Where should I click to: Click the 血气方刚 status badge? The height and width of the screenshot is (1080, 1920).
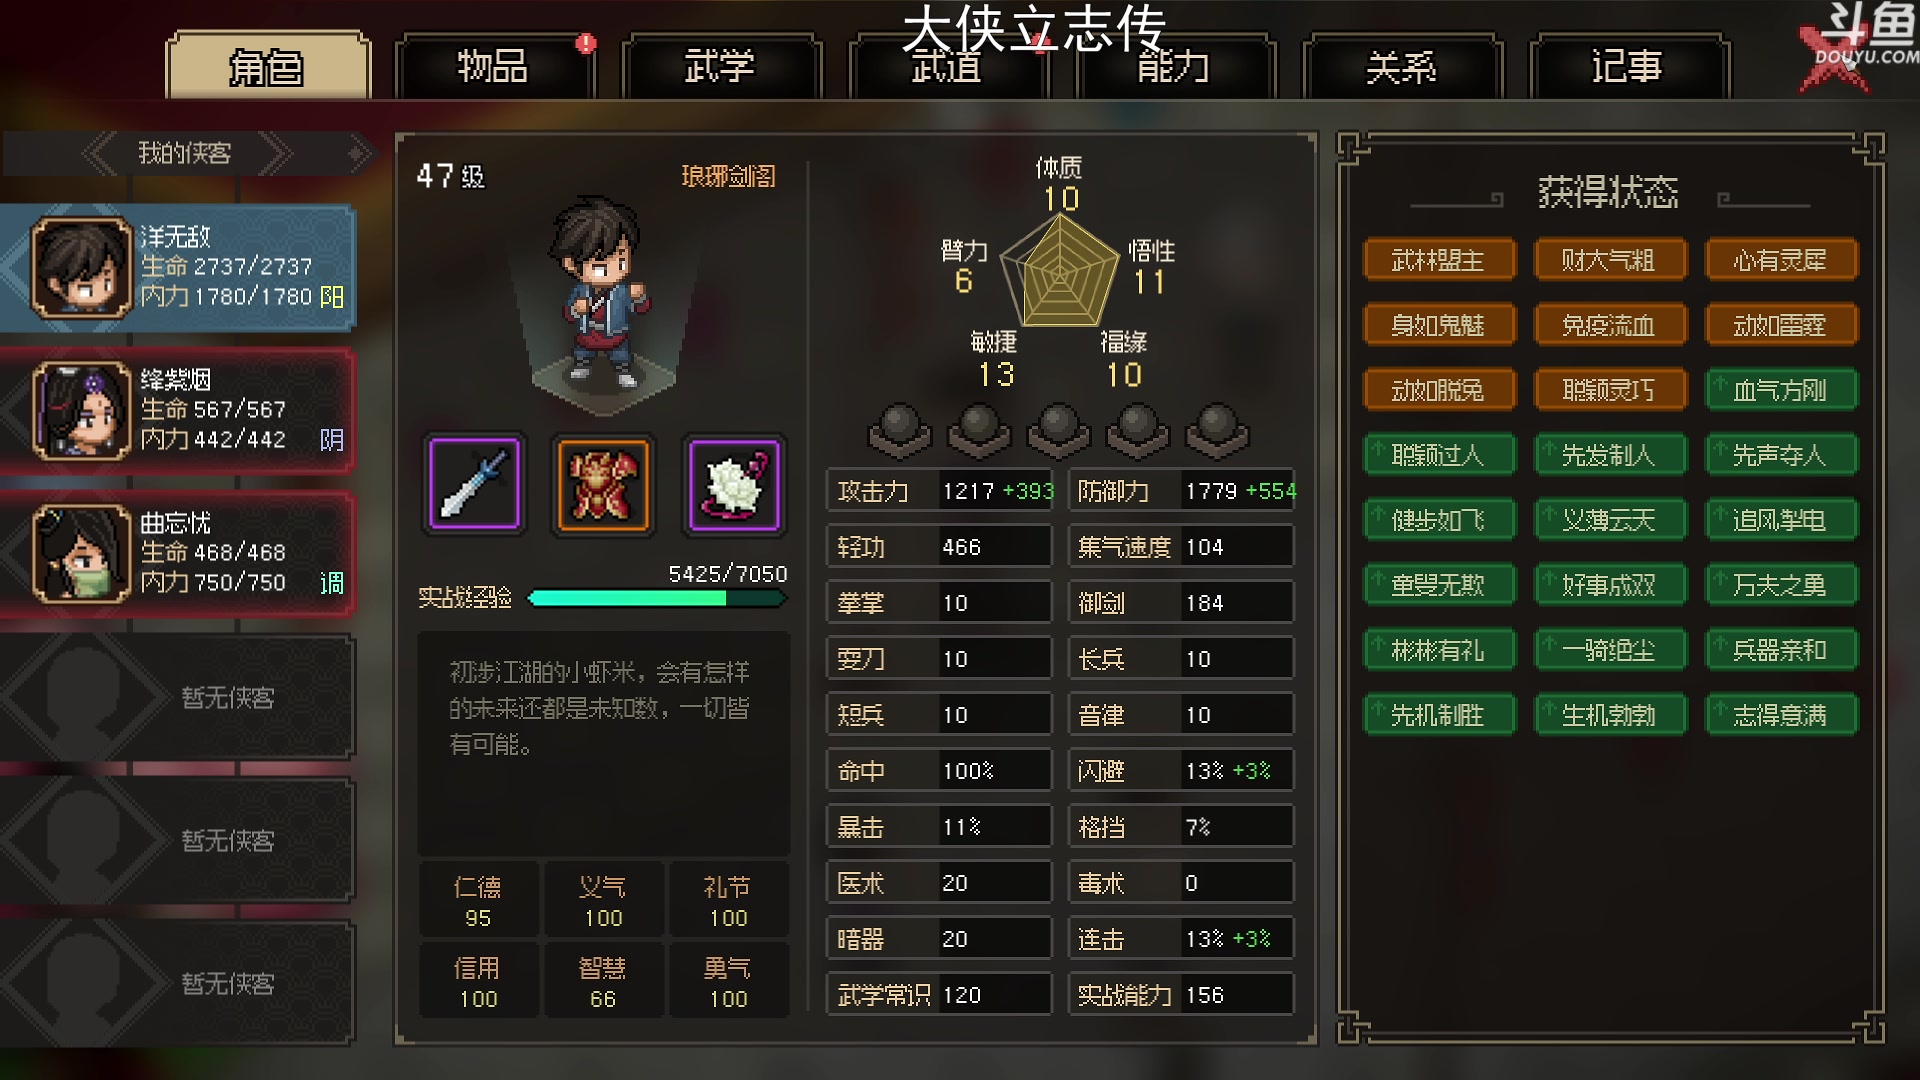pyautogui.click(x=1780, y=391)
